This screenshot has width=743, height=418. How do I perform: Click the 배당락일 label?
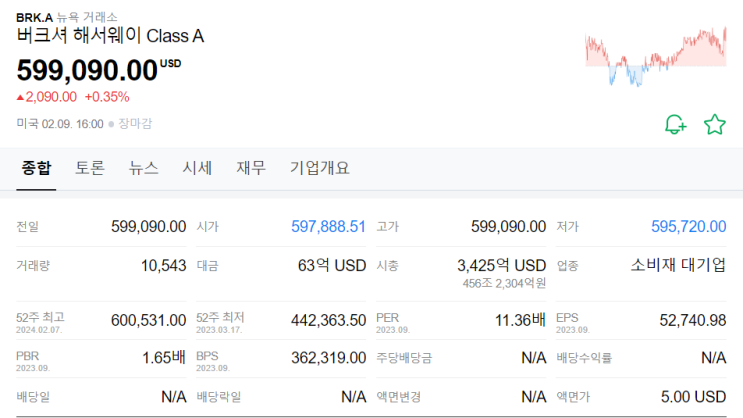pos(219,397)
